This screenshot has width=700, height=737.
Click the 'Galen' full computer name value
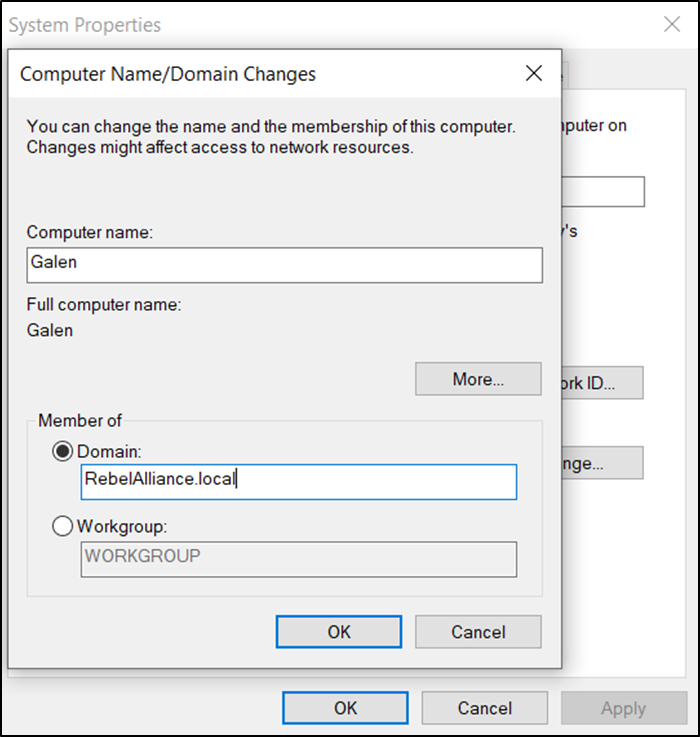pos(50,330)
